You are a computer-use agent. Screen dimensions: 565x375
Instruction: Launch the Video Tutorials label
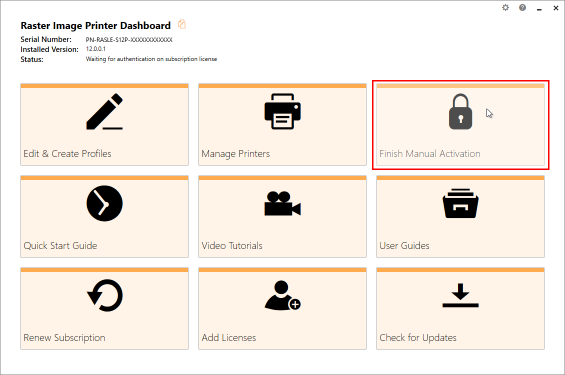tap(232, 246)
